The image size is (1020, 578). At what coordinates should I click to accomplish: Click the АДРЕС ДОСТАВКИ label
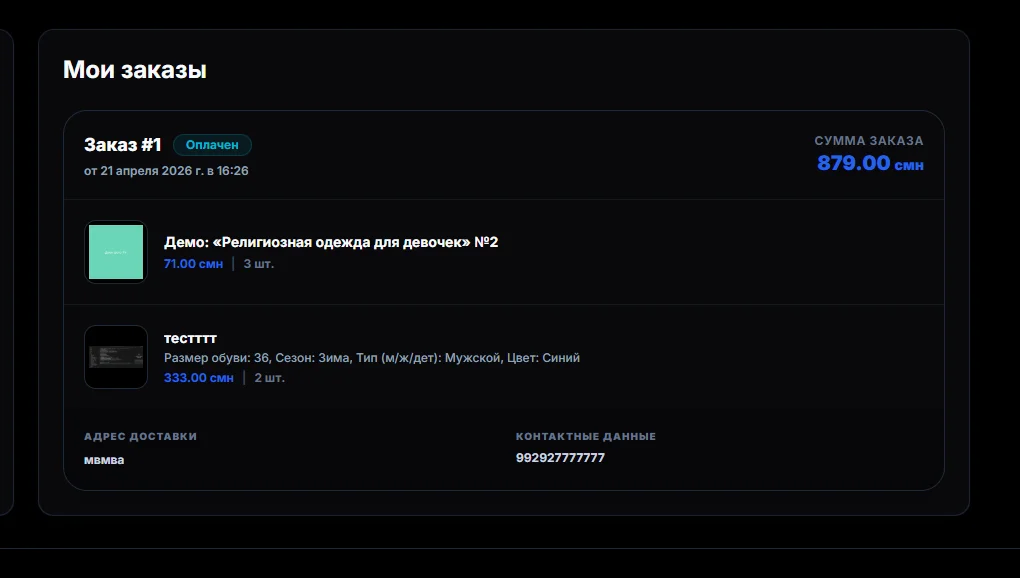pyautogui.click(x=141, y=436)
